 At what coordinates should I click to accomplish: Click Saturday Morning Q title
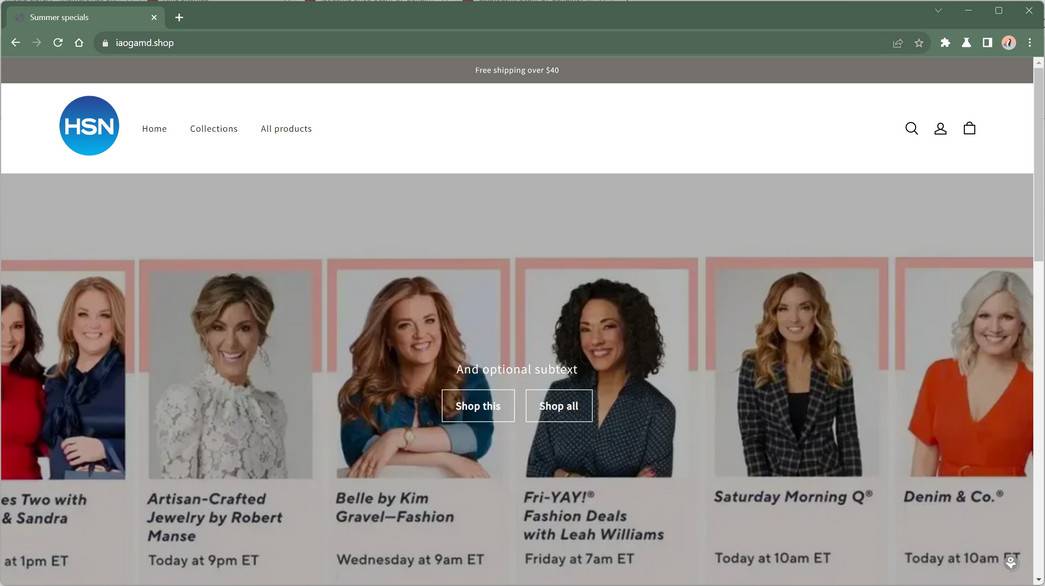pyautogui.click(x=793, y=497)
